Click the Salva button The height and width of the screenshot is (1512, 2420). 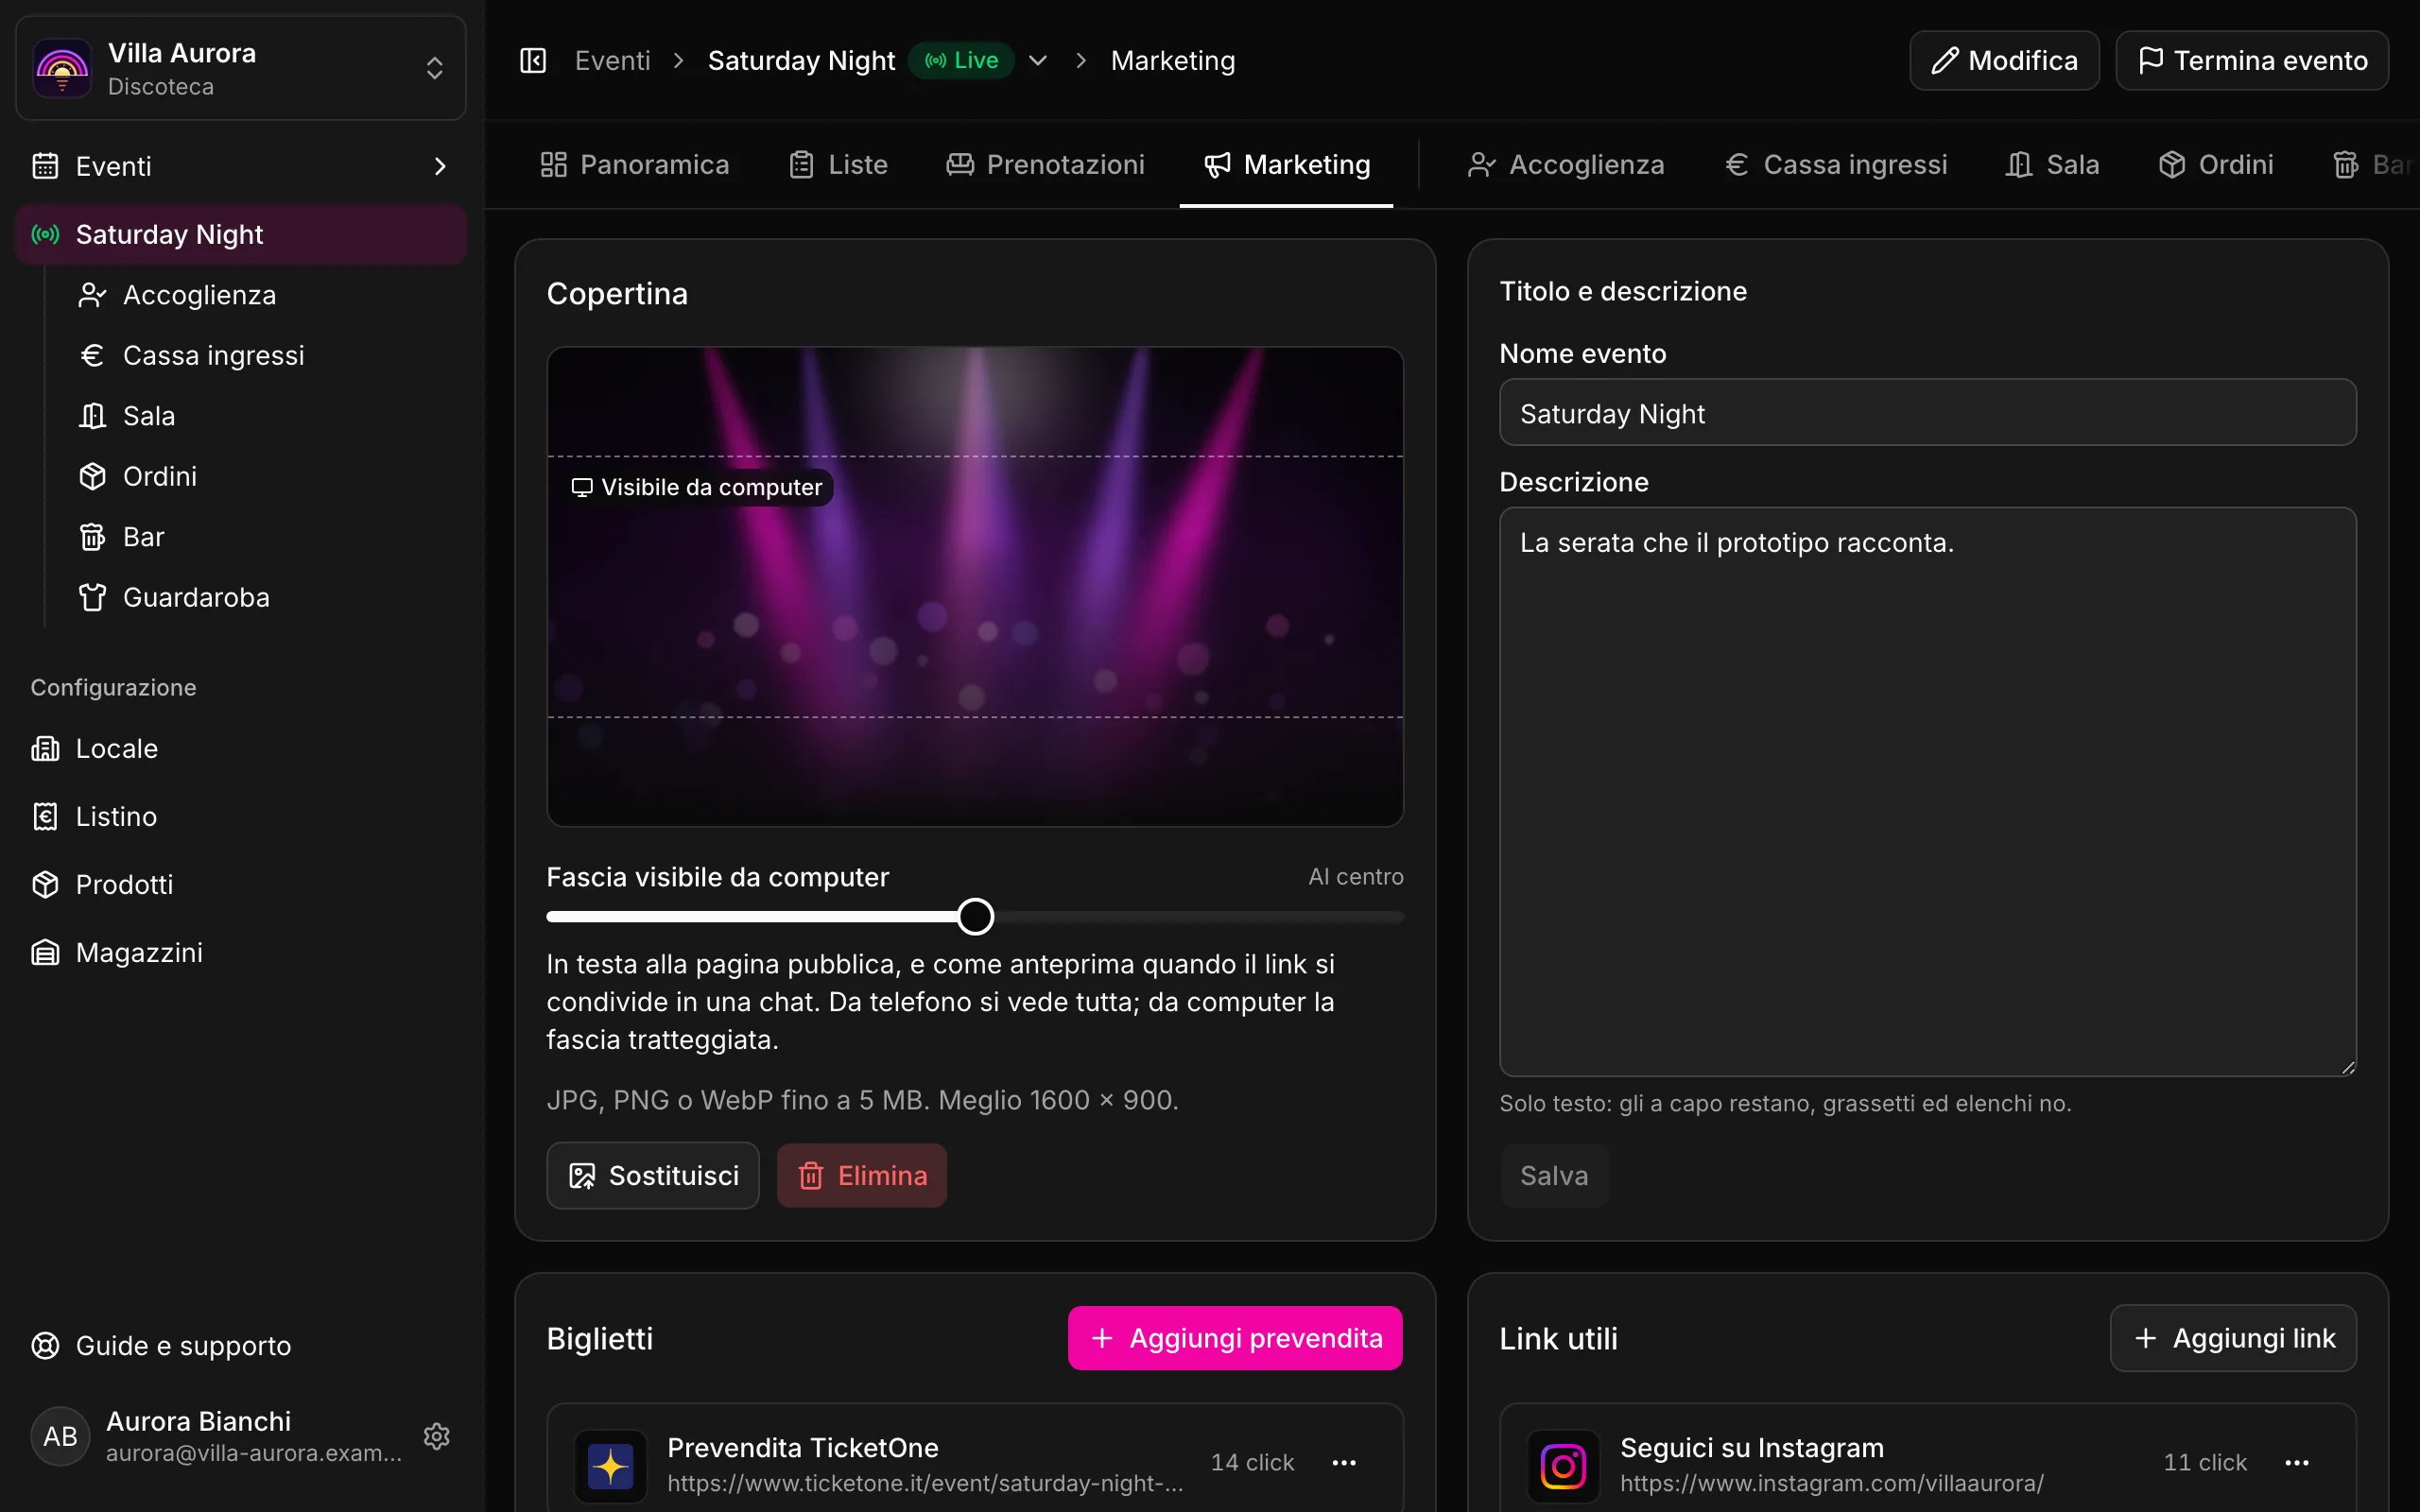click(x=1554, y=1175)
